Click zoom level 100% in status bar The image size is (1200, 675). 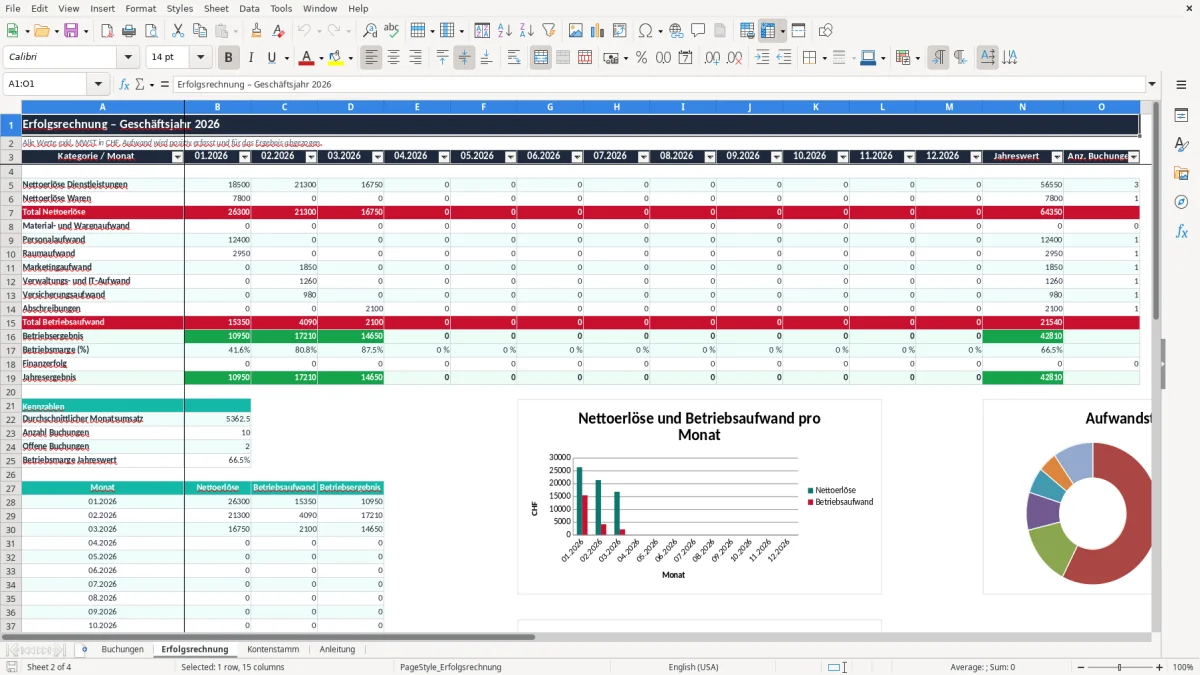(x=1183, y=667)
